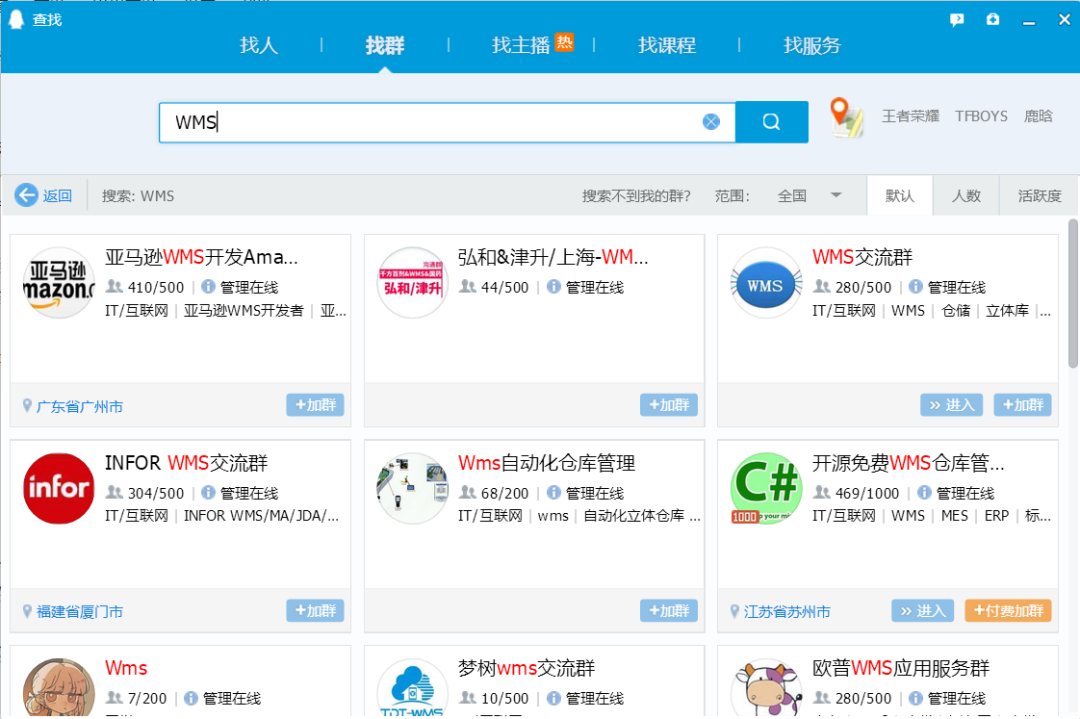1080x719 pixels.
Task: Enter 开源免费WMS group via 进入
Action: point(923,610)
